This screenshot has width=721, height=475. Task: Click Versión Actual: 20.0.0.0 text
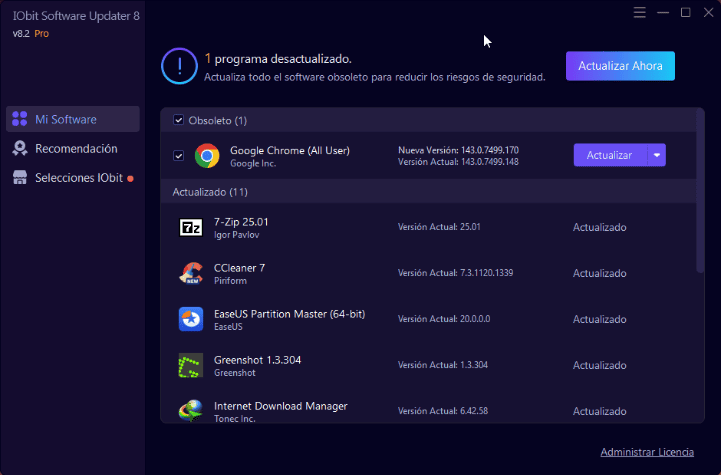point(444,319)
